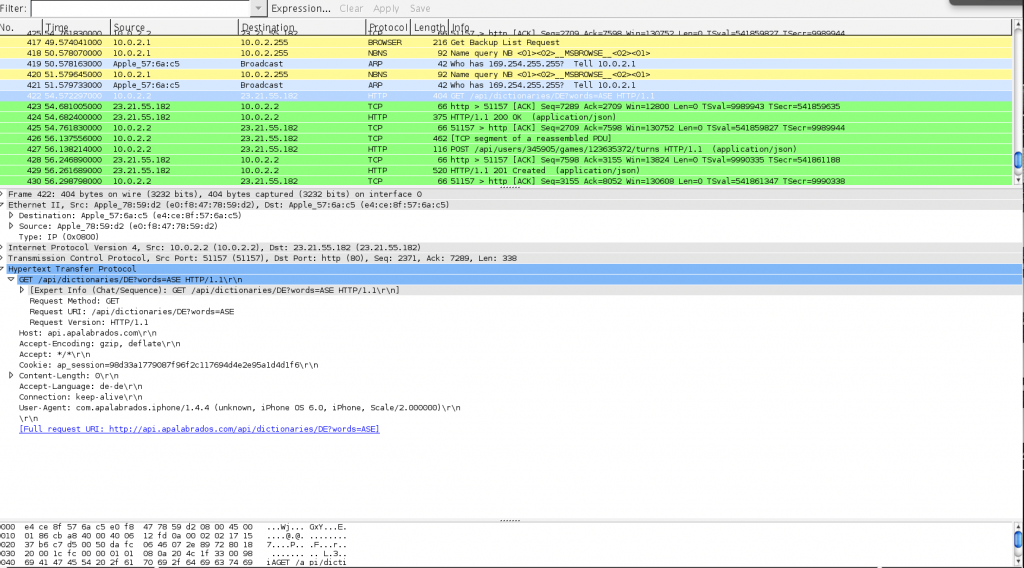Sort packets by the Time column header
Screen dimensions: 1024x568
click(58, 27)
